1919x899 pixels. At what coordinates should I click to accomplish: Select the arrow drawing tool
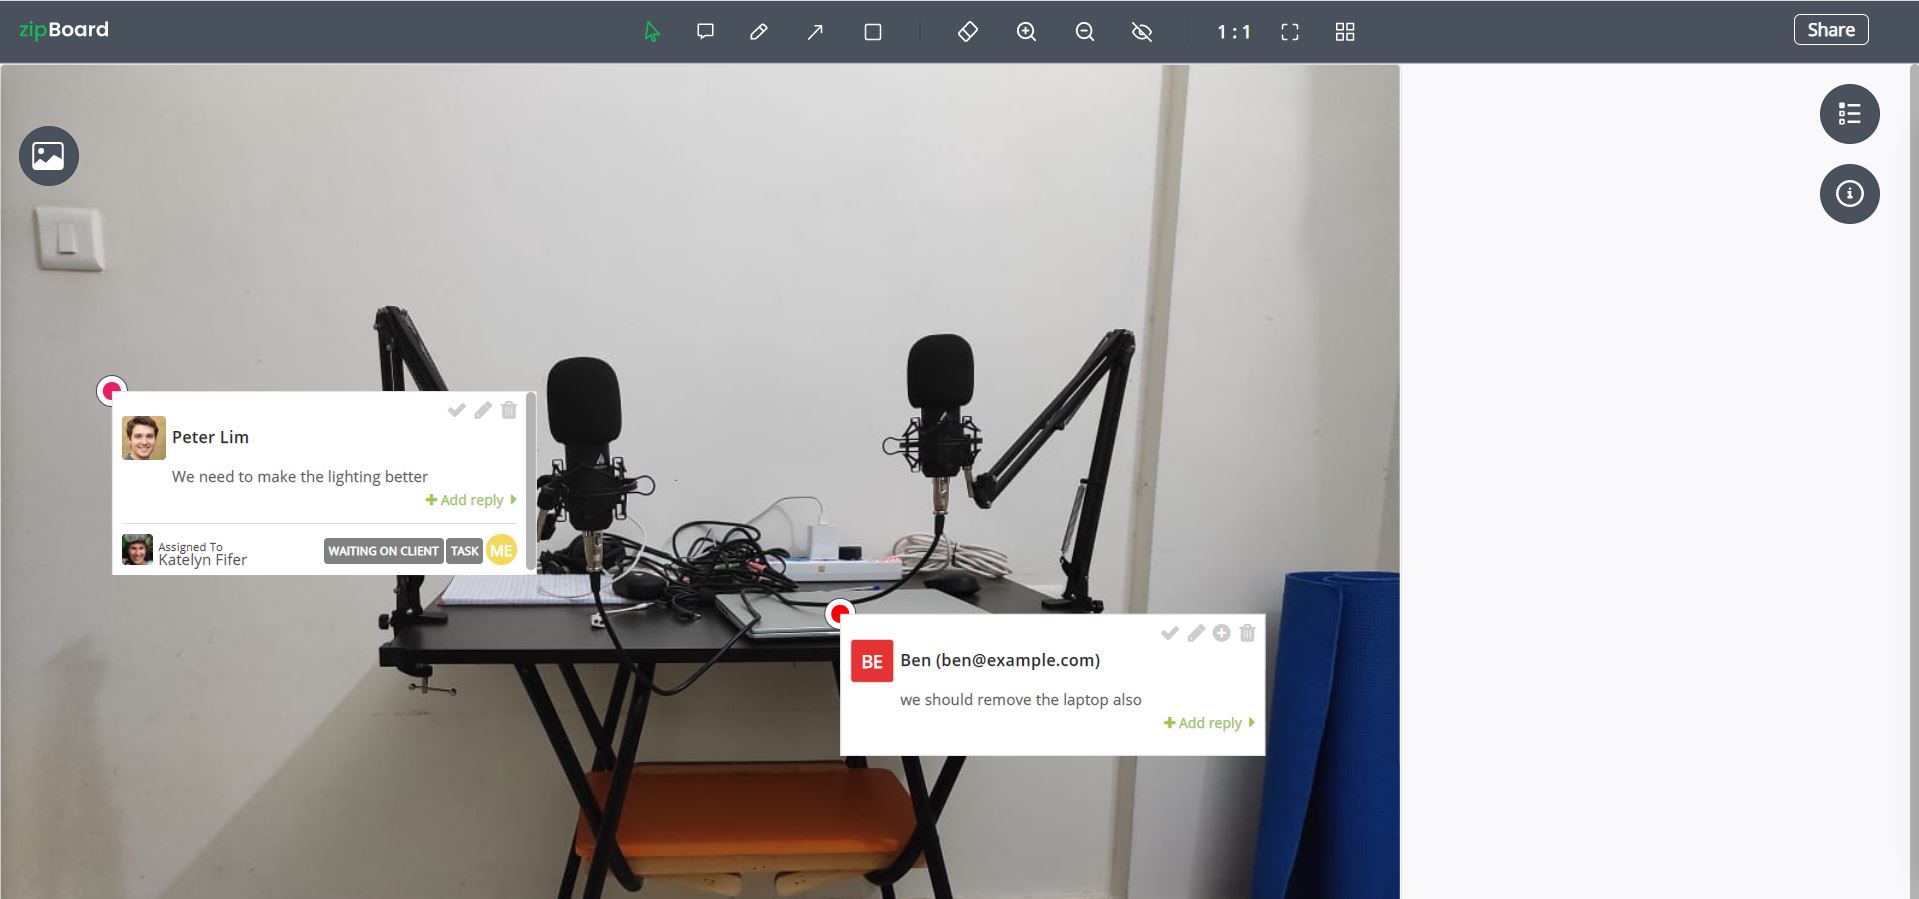pos(815,32)
